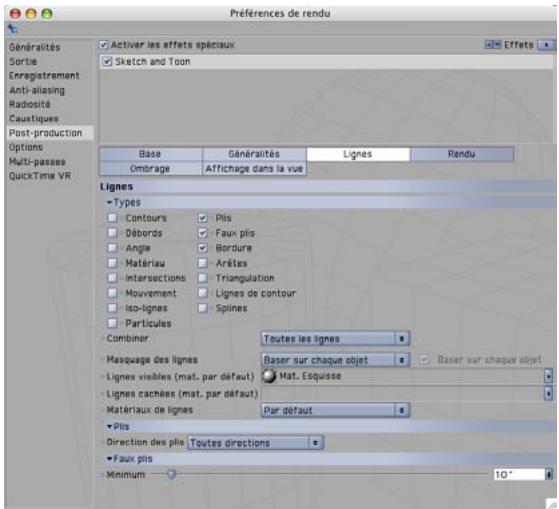Switch to the Ombrage tab

(150, 168)
